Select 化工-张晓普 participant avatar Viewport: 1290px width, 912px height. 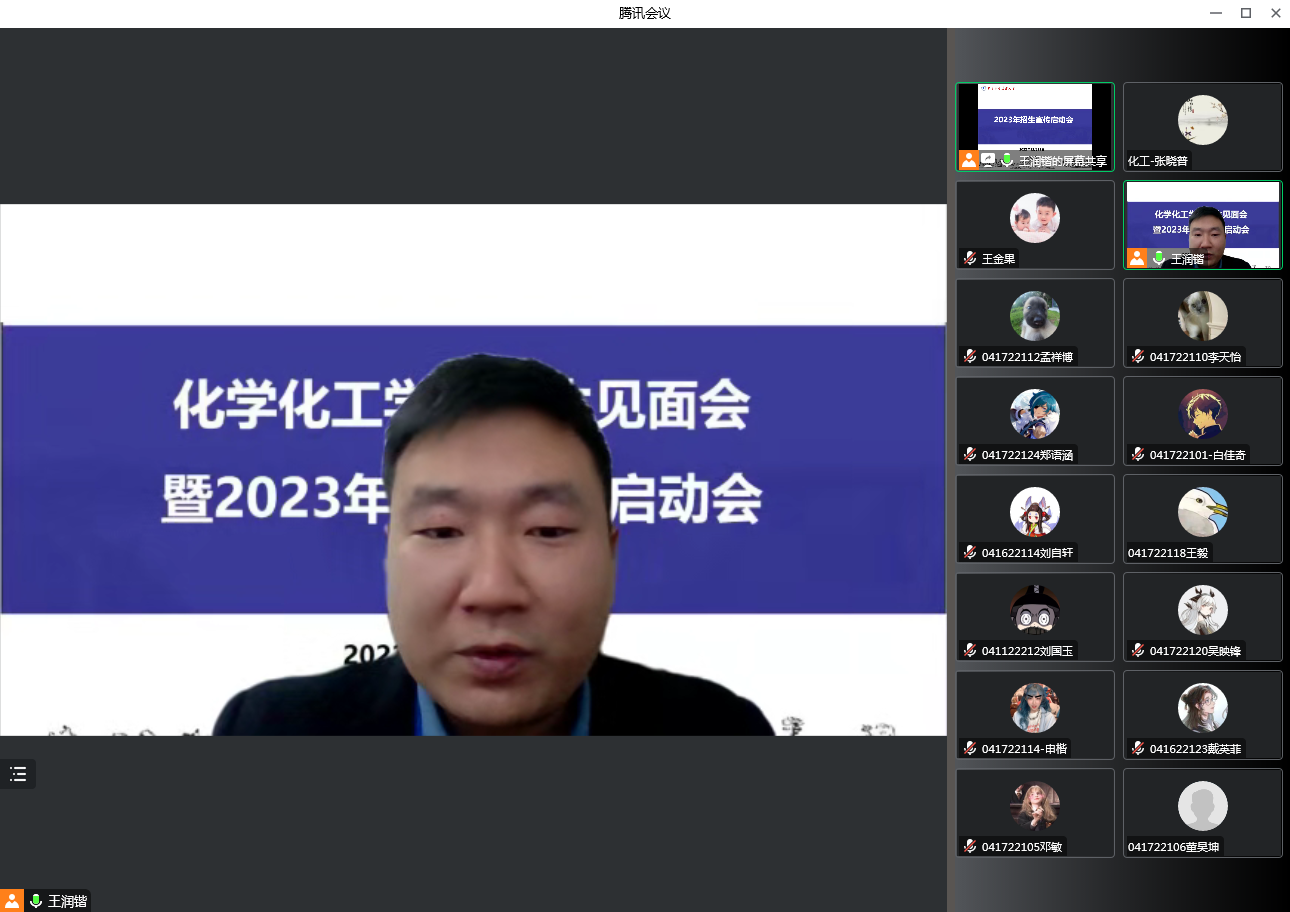tap(1202, 120)
